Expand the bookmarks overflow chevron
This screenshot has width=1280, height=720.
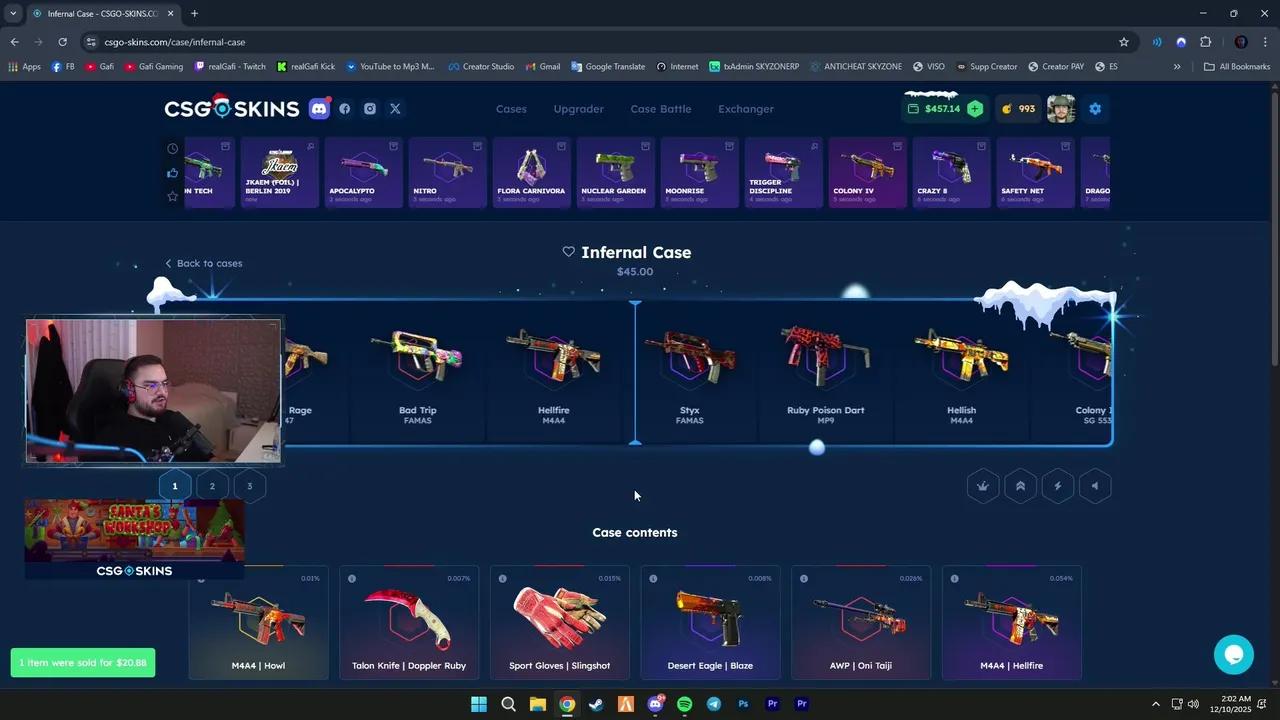1177,67
